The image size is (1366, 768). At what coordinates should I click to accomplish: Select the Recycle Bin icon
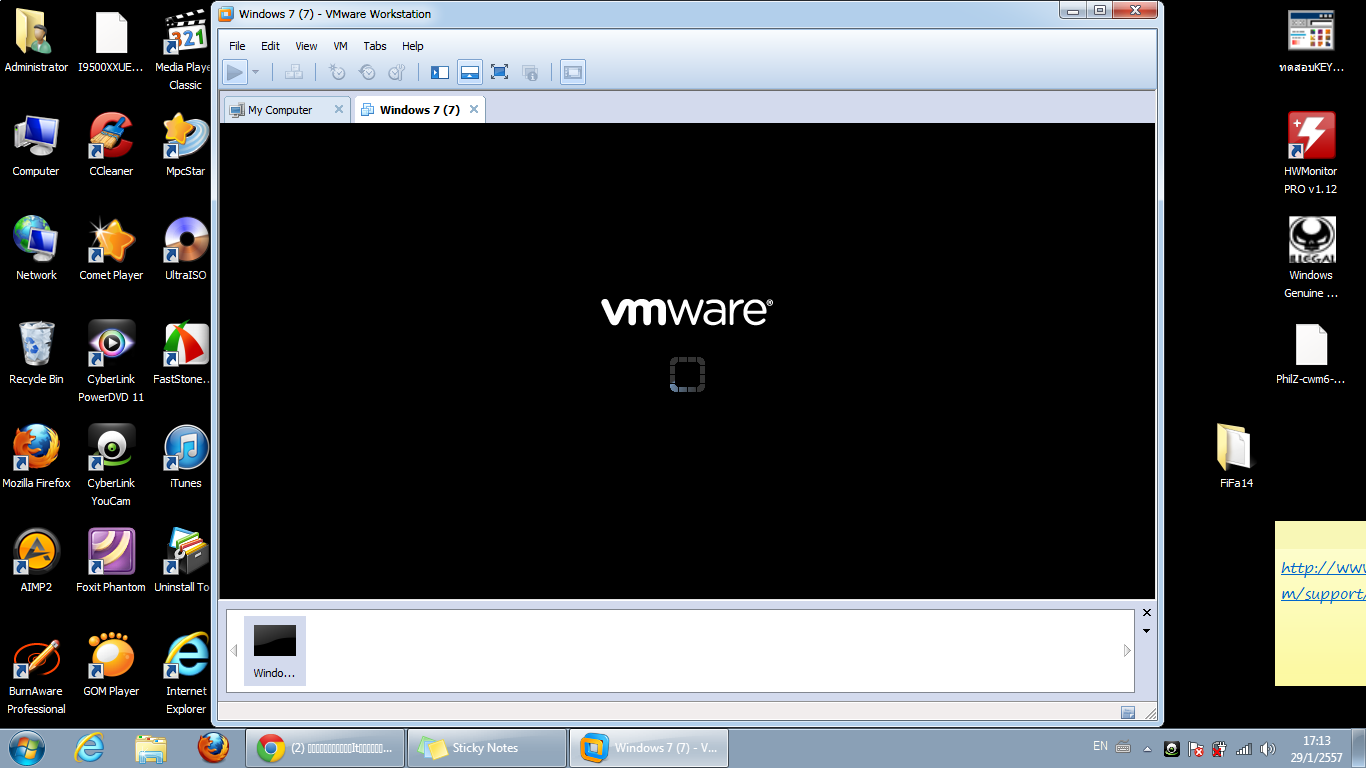click(36, 354)
